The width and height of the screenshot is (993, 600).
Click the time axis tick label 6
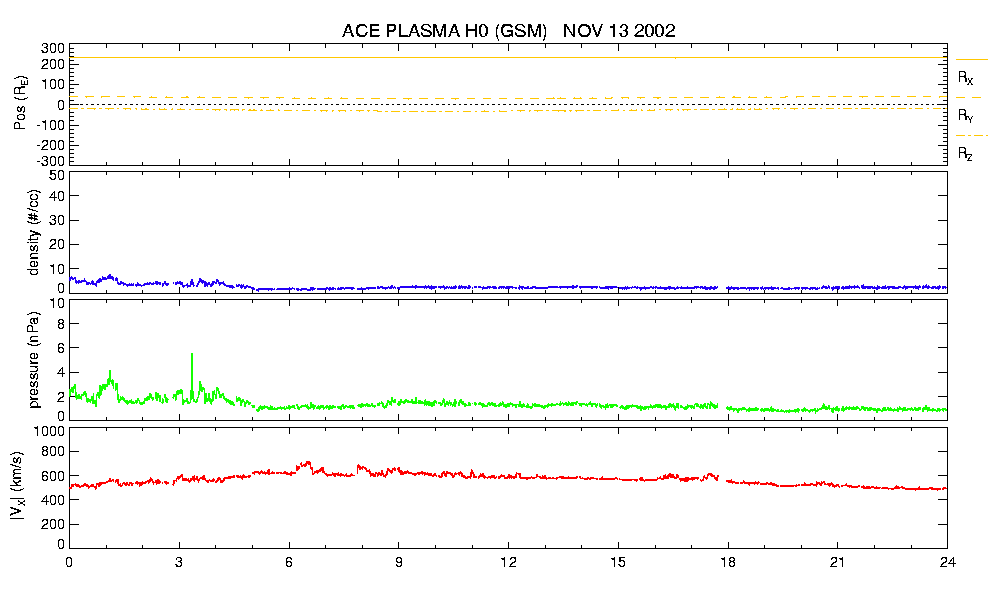tap(289, 562)
